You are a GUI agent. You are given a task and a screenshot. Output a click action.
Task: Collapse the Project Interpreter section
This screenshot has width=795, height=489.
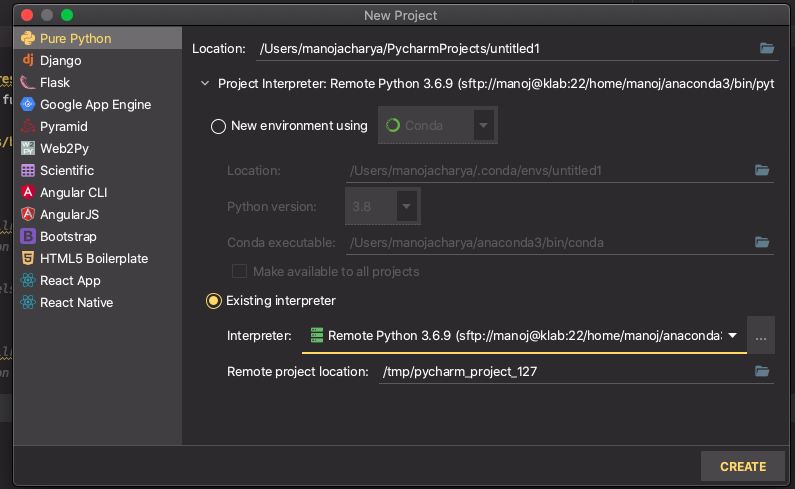pos(205,83)
